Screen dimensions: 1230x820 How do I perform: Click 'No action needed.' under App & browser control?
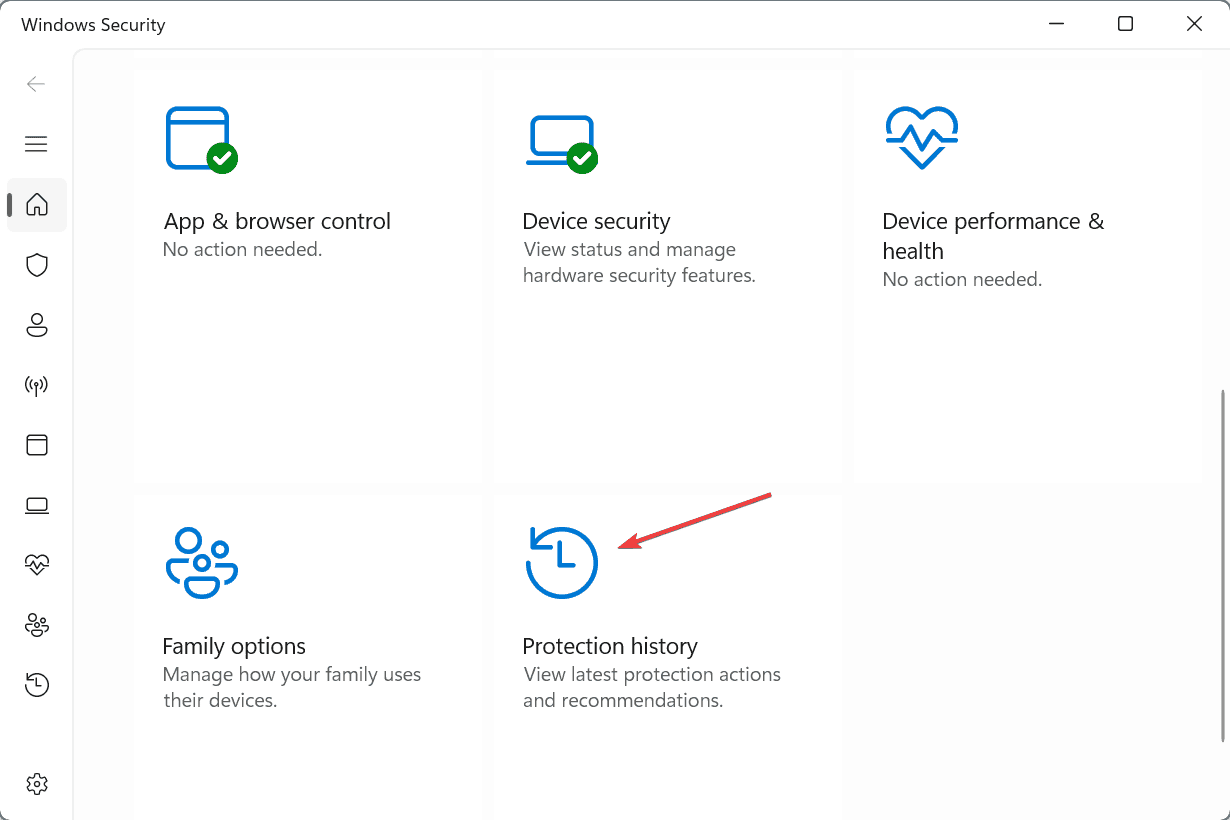[x=242, y=250]
